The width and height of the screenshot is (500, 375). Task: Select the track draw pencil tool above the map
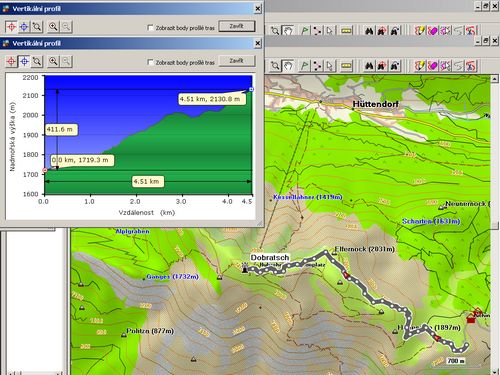pyautogui.click(x=420, y=66)
